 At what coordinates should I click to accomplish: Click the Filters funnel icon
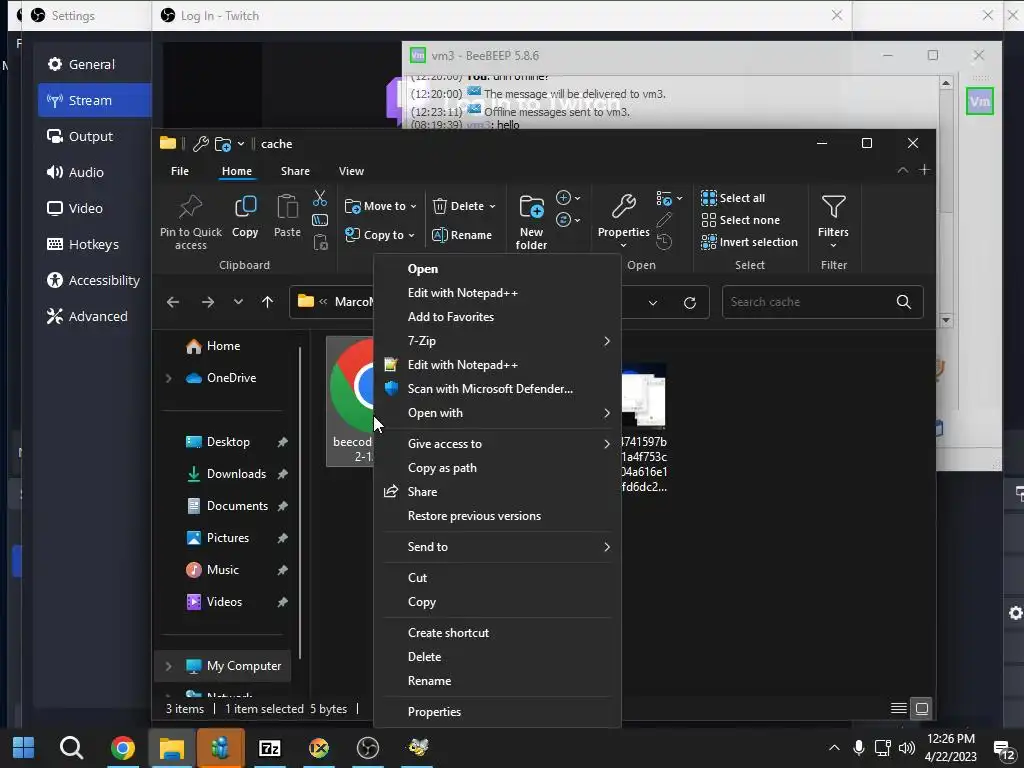coord(833,207)
